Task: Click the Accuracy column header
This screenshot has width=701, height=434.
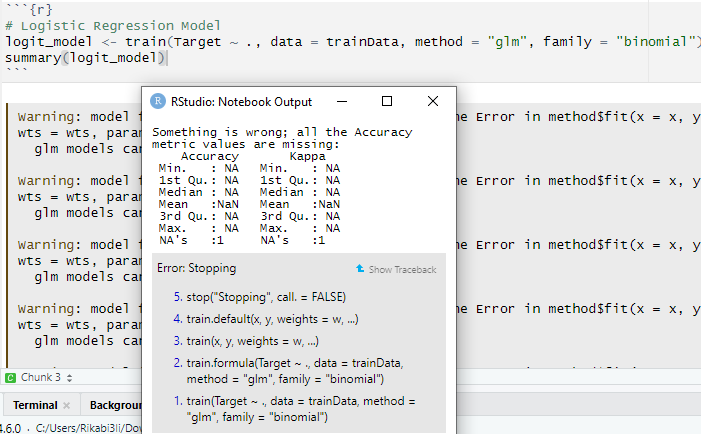Action: click(x=210, y=156)
